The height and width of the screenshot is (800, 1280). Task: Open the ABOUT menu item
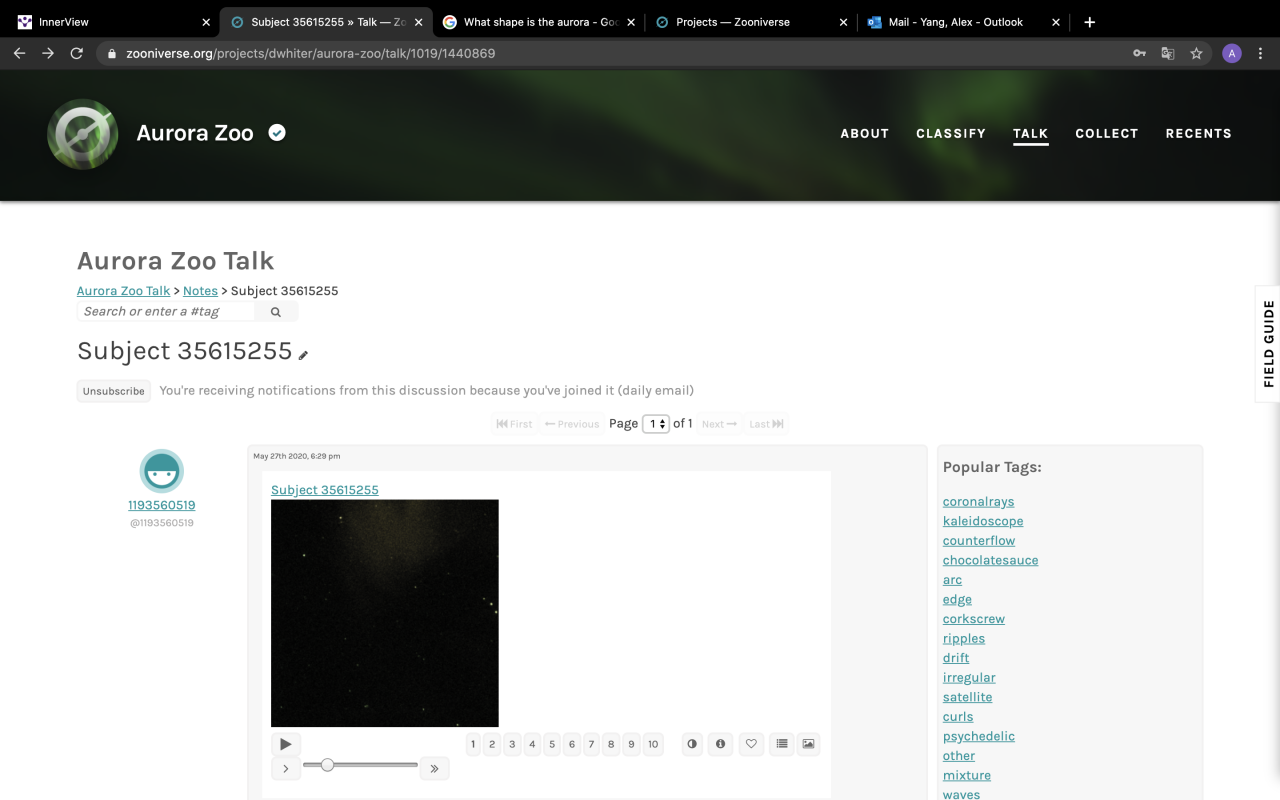[x=865, y=133]
